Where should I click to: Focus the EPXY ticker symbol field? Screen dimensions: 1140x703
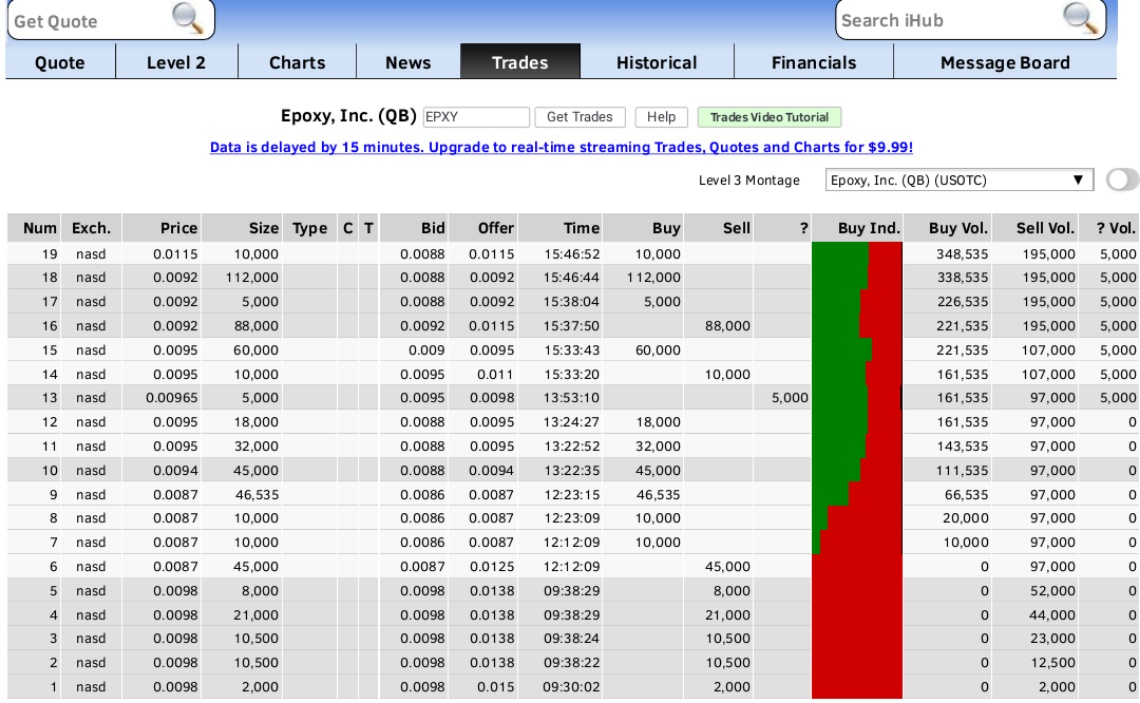click(475, 117)
